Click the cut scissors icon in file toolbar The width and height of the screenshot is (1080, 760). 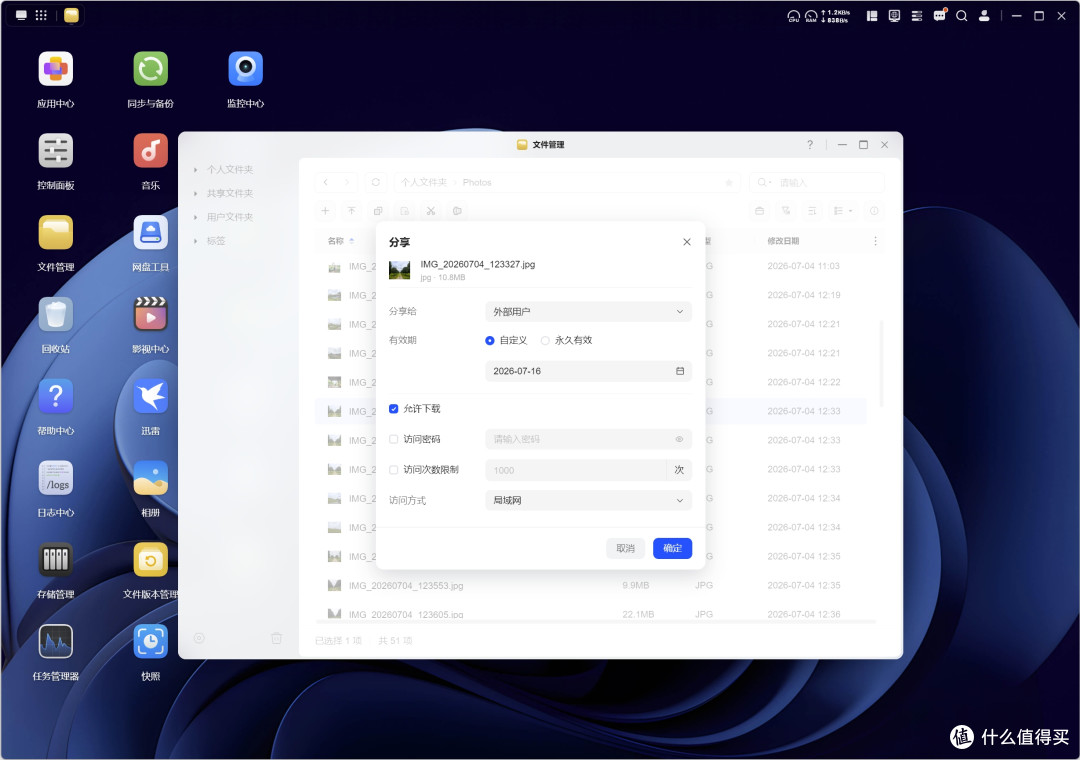pos(431,211)
